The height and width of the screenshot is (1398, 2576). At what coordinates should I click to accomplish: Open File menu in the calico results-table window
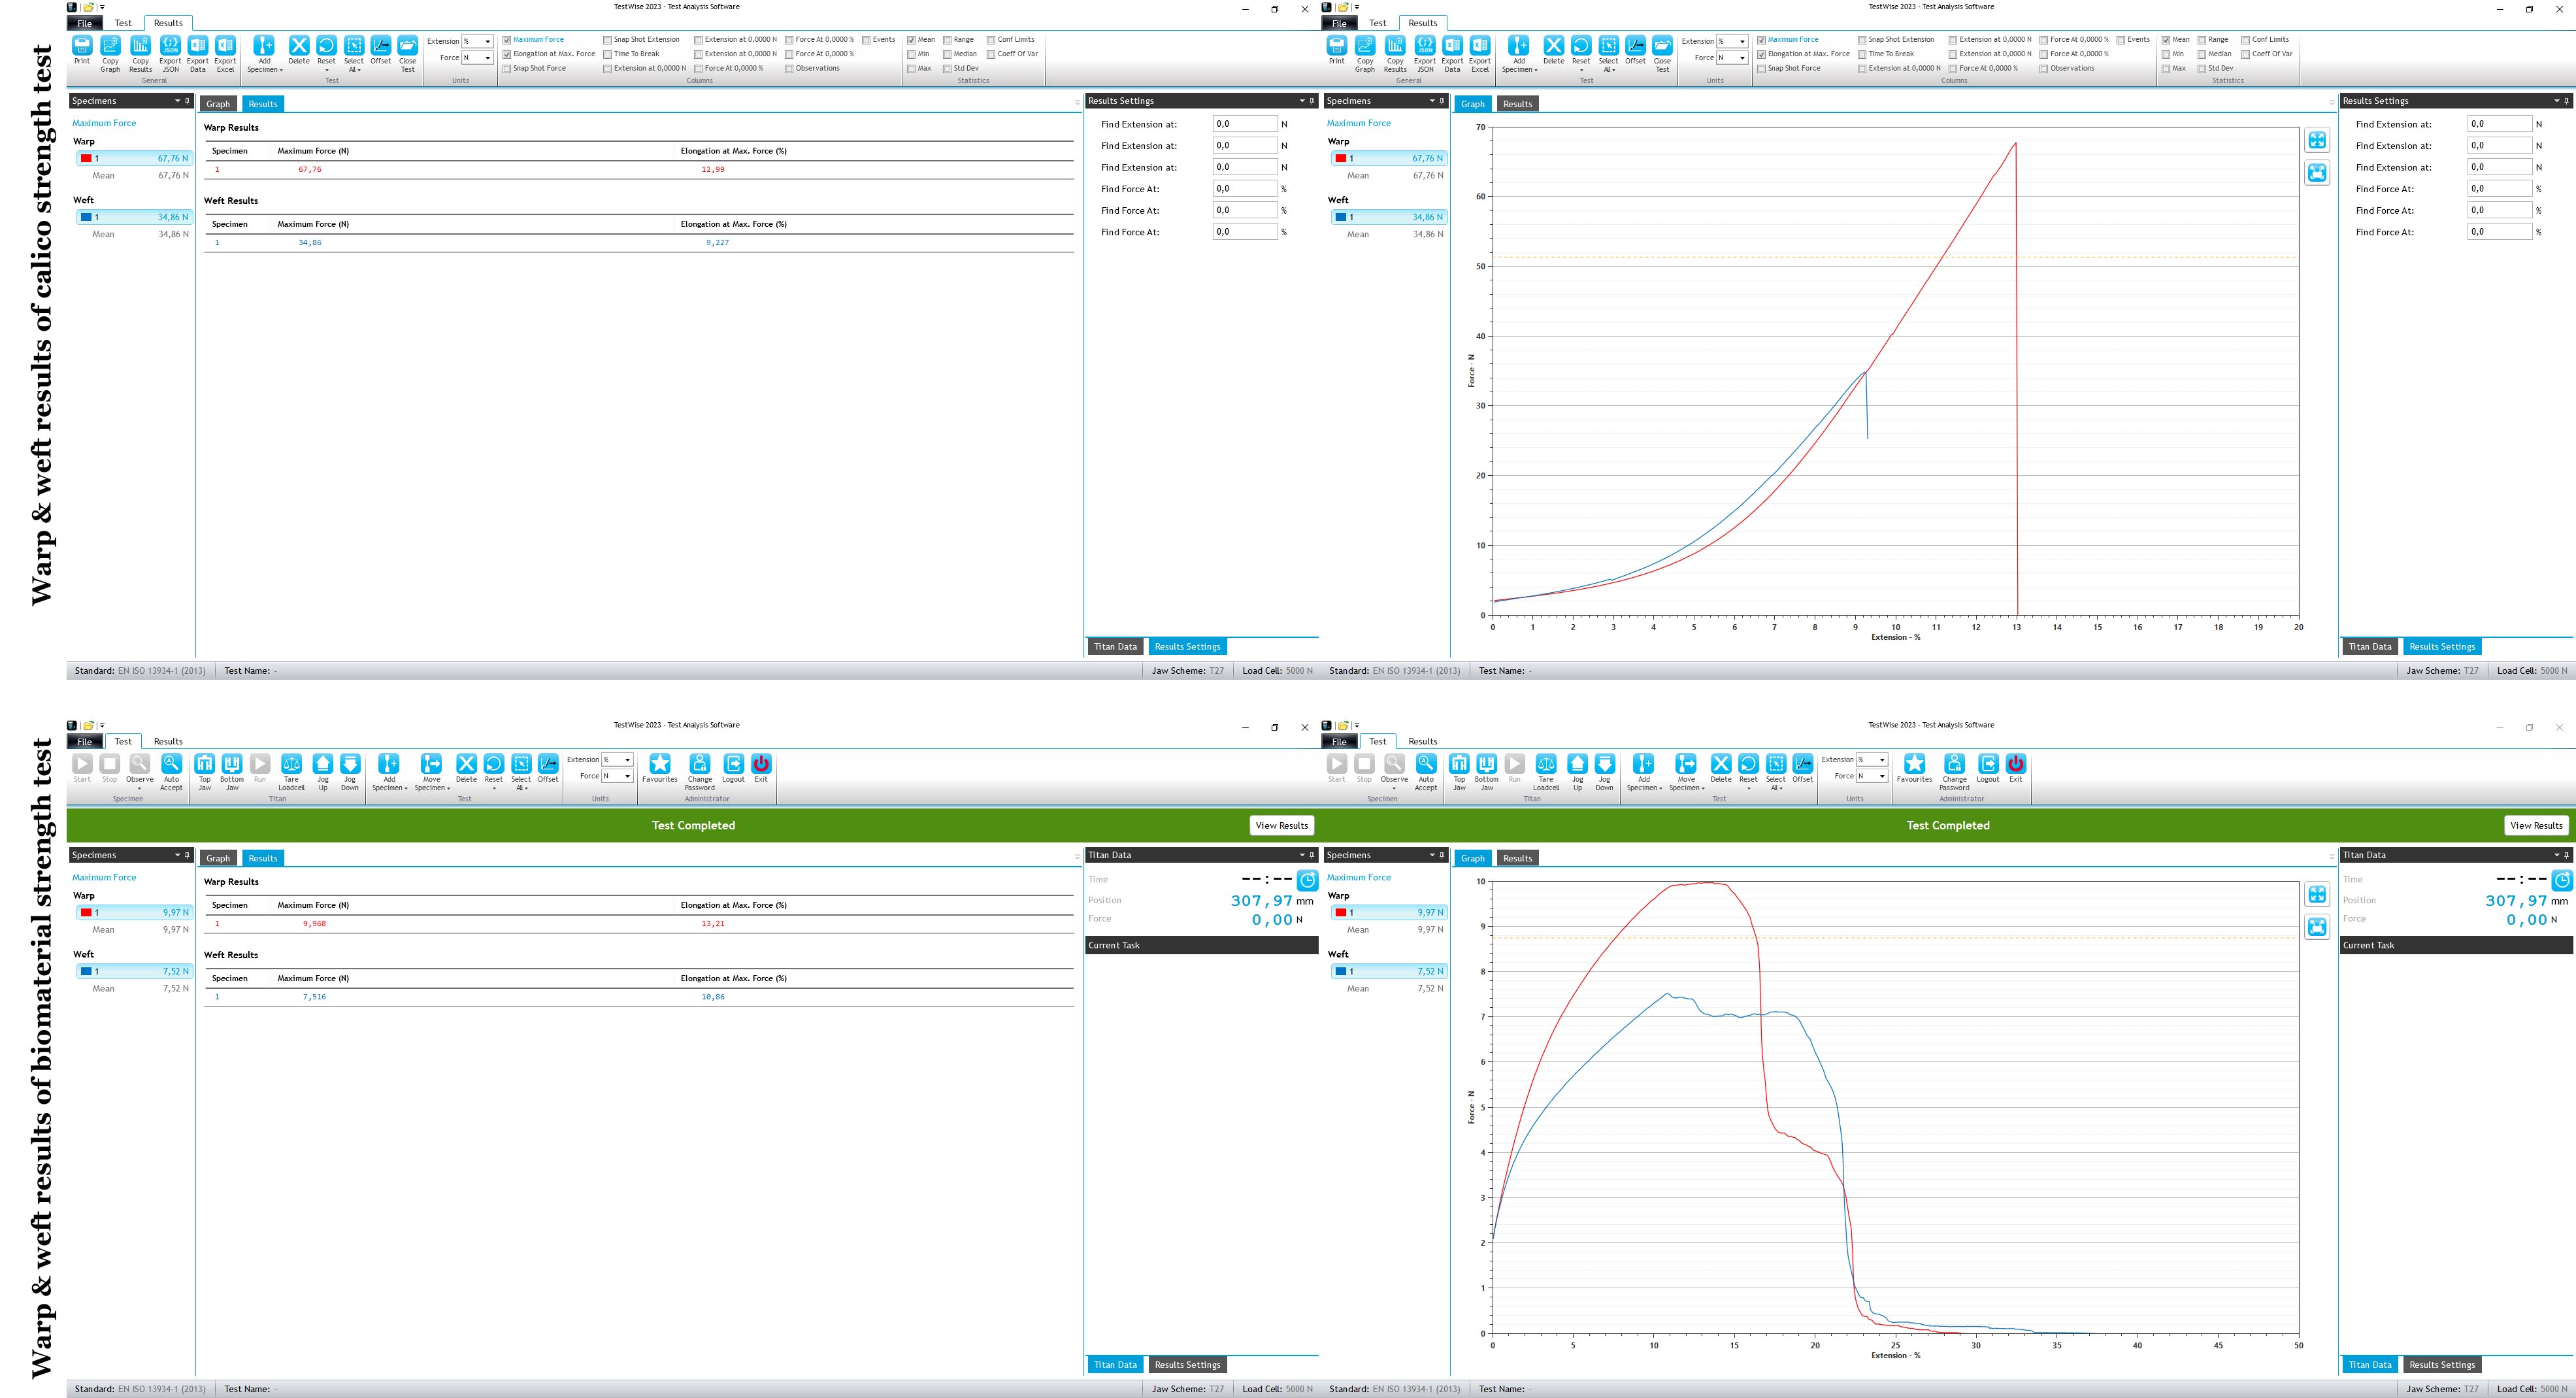click(85, 23)
